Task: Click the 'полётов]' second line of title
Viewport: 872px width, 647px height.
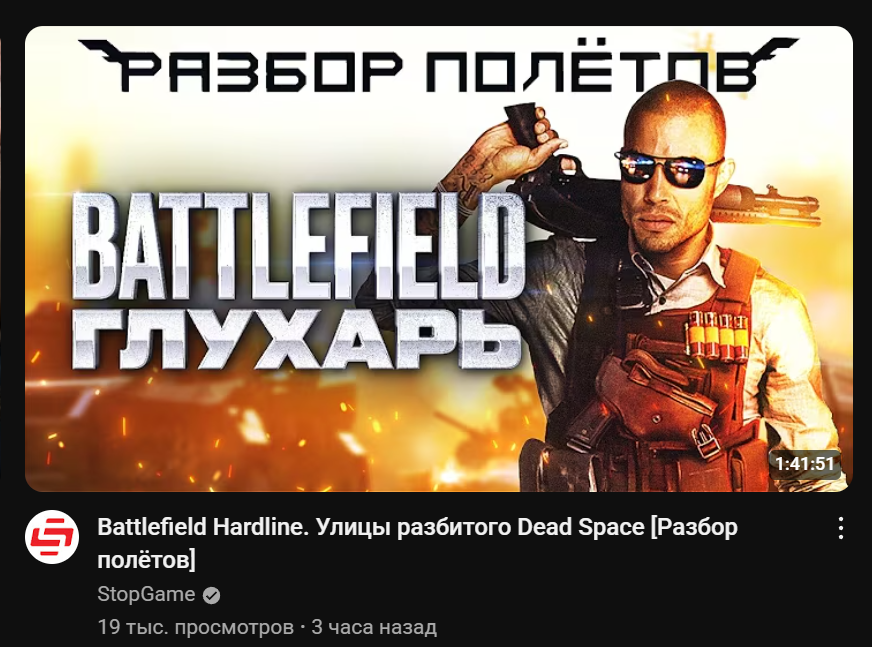Action: [146, 560]
